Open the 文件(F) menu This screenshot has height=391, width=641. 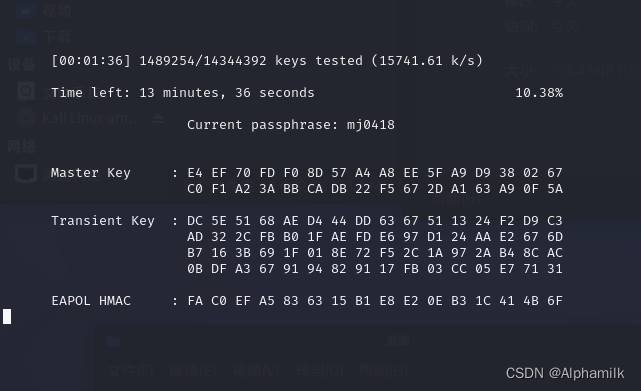point(131,371)
